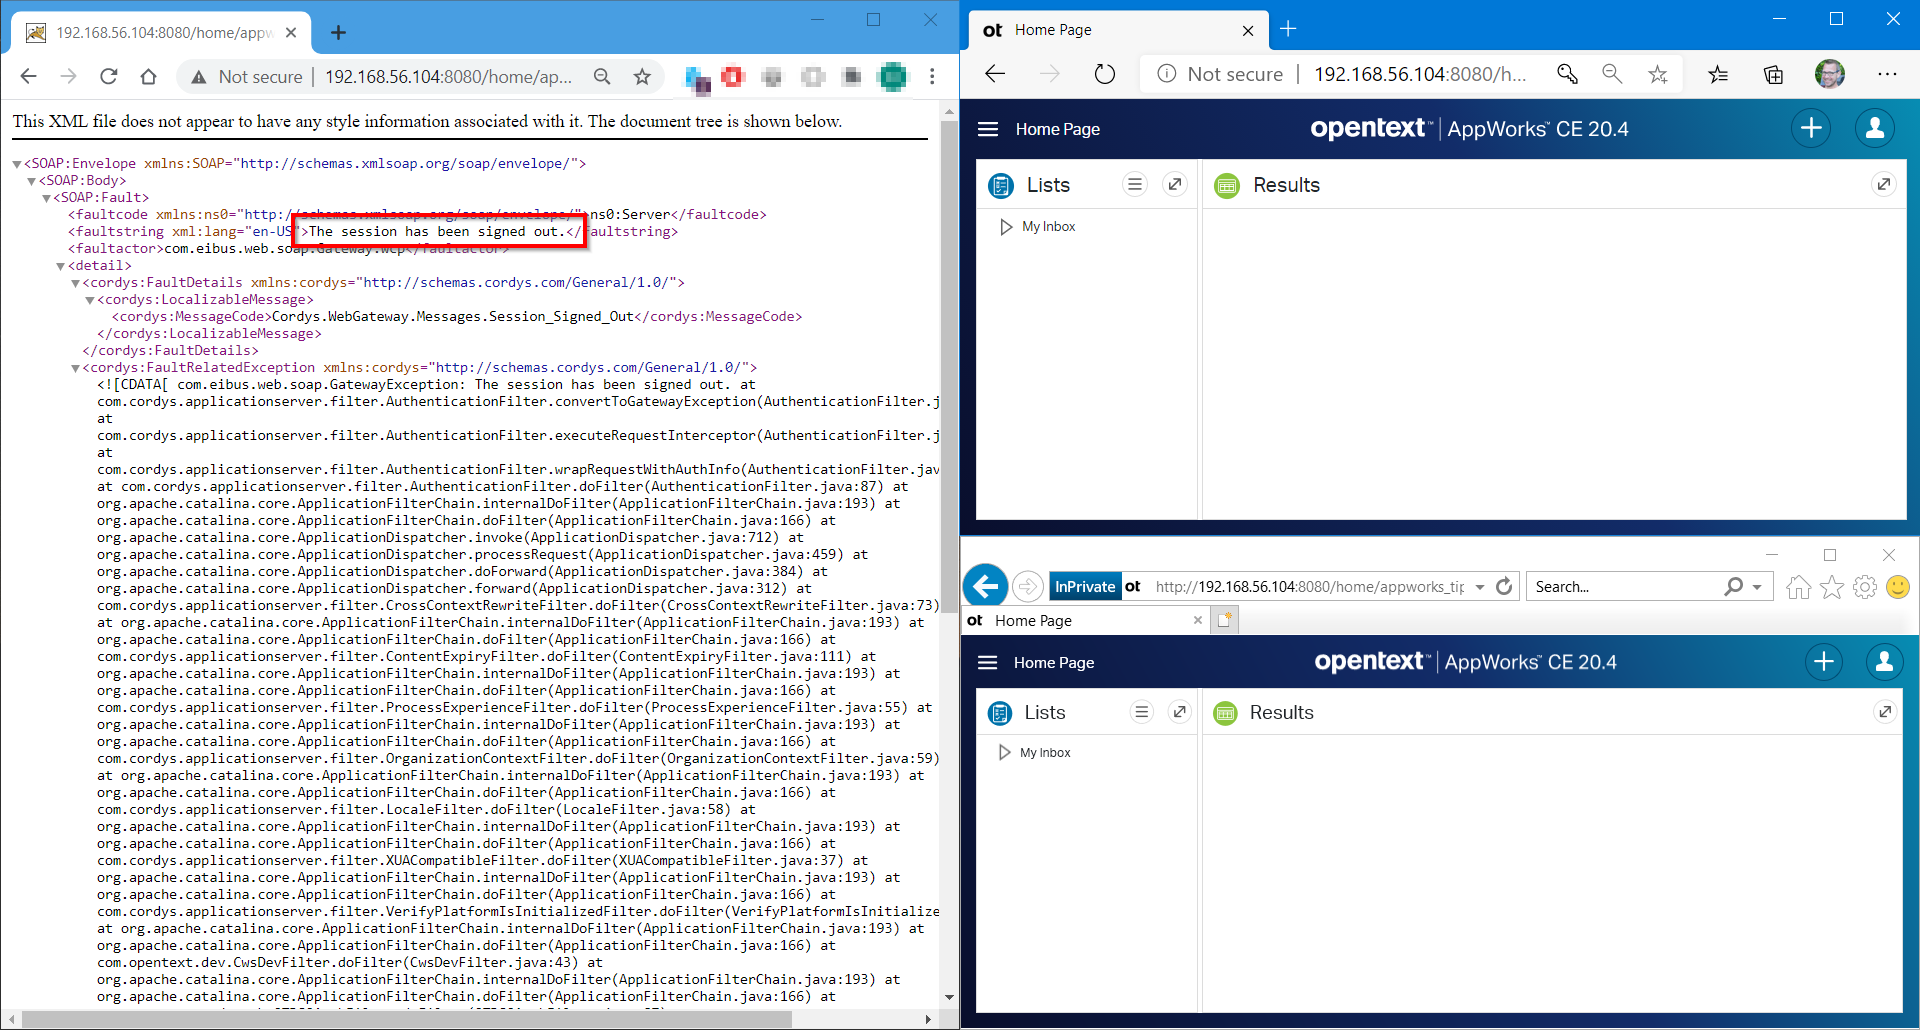Open hamburger menu in Internet Explorer AppWorks
1920x1030 pixels.
(988, 662)
